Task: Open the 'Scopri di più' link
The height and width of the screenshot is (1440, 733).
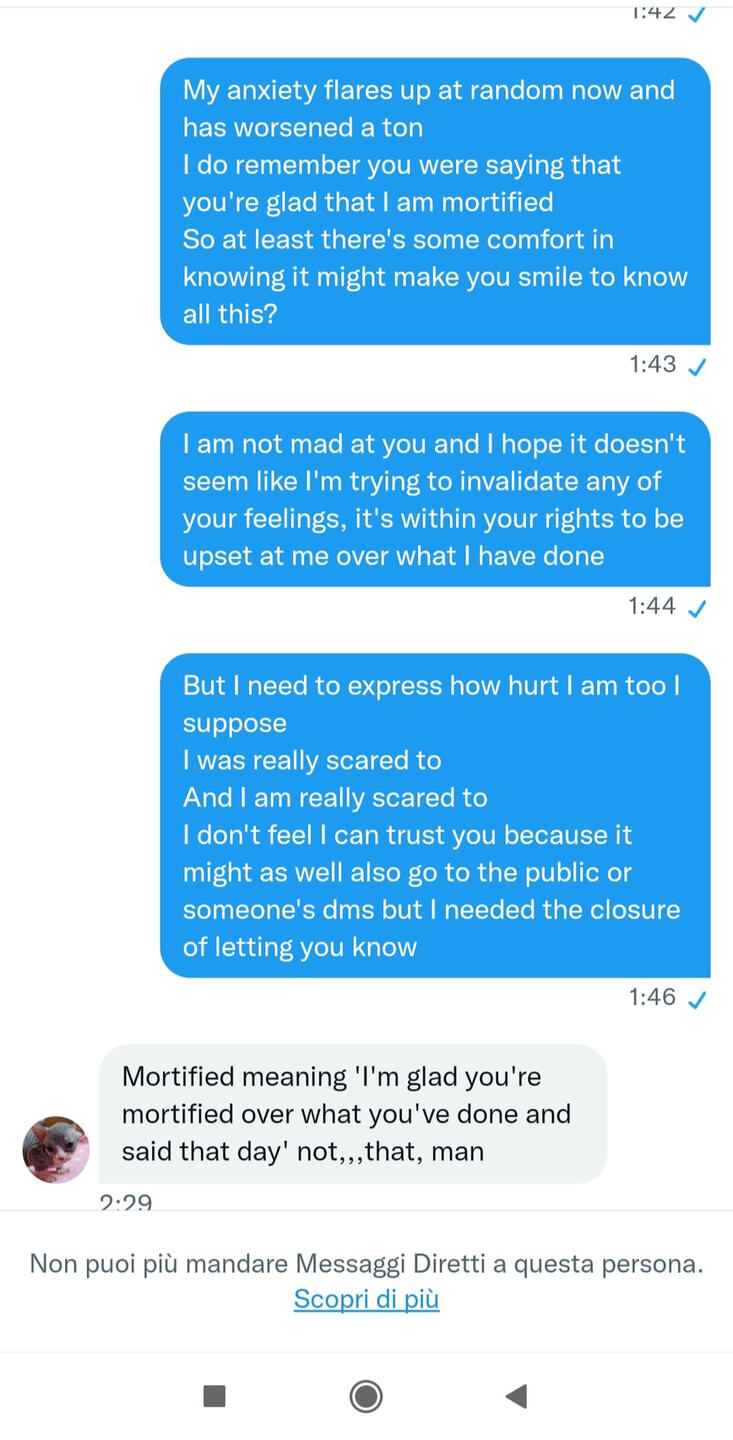Action: click(366, 1299)
